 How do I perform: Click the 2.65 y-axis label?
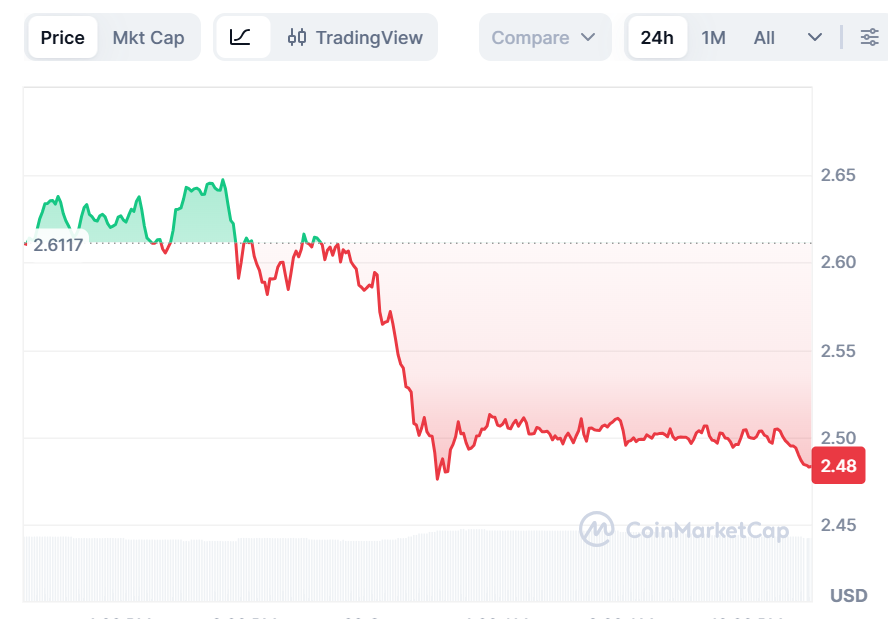[x=838, y=175]
